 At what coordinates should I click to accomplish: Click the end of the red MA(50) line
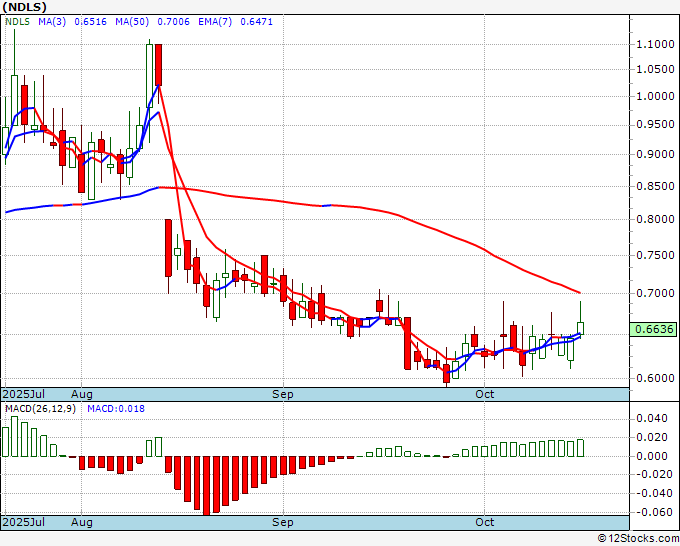coord(579,292)
